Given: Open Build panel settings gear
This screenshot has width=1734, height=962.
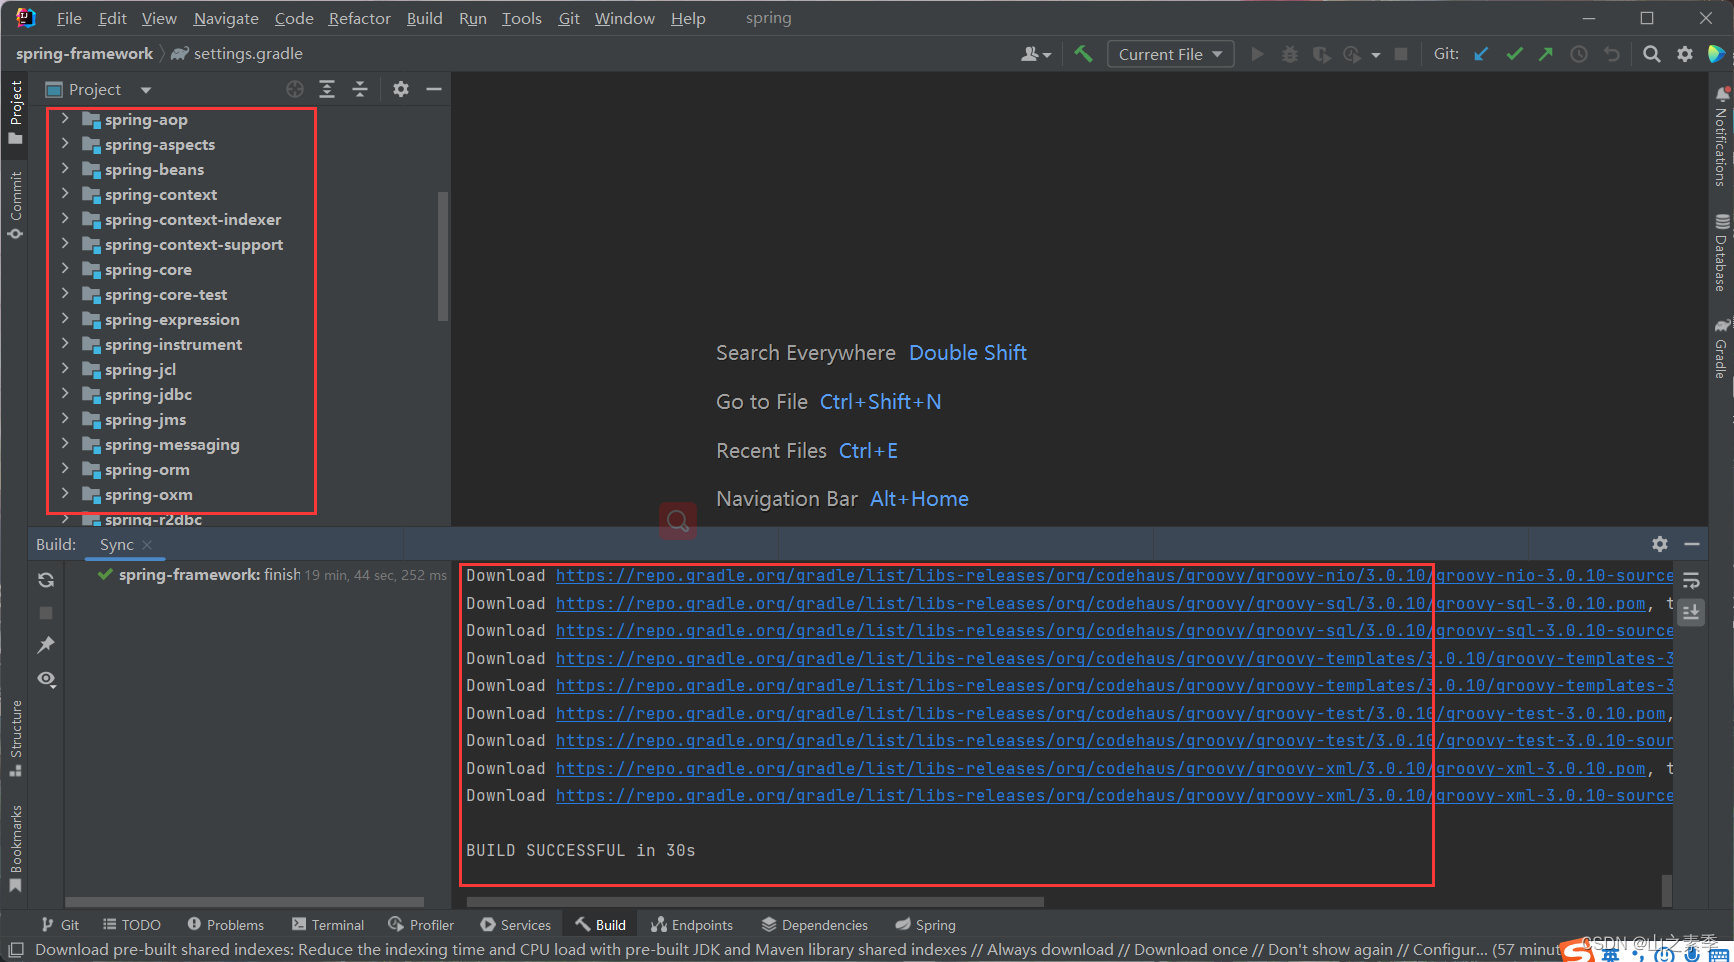Looking at the screenshot, I should [x=1660, y=544].
